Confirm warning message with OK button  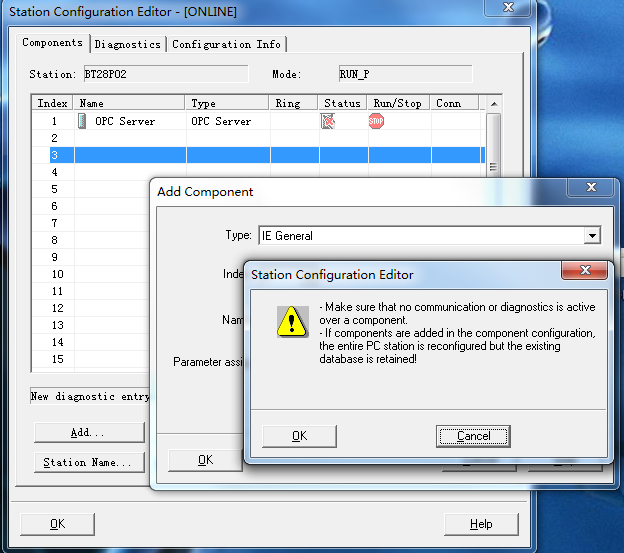pos(299,436)
